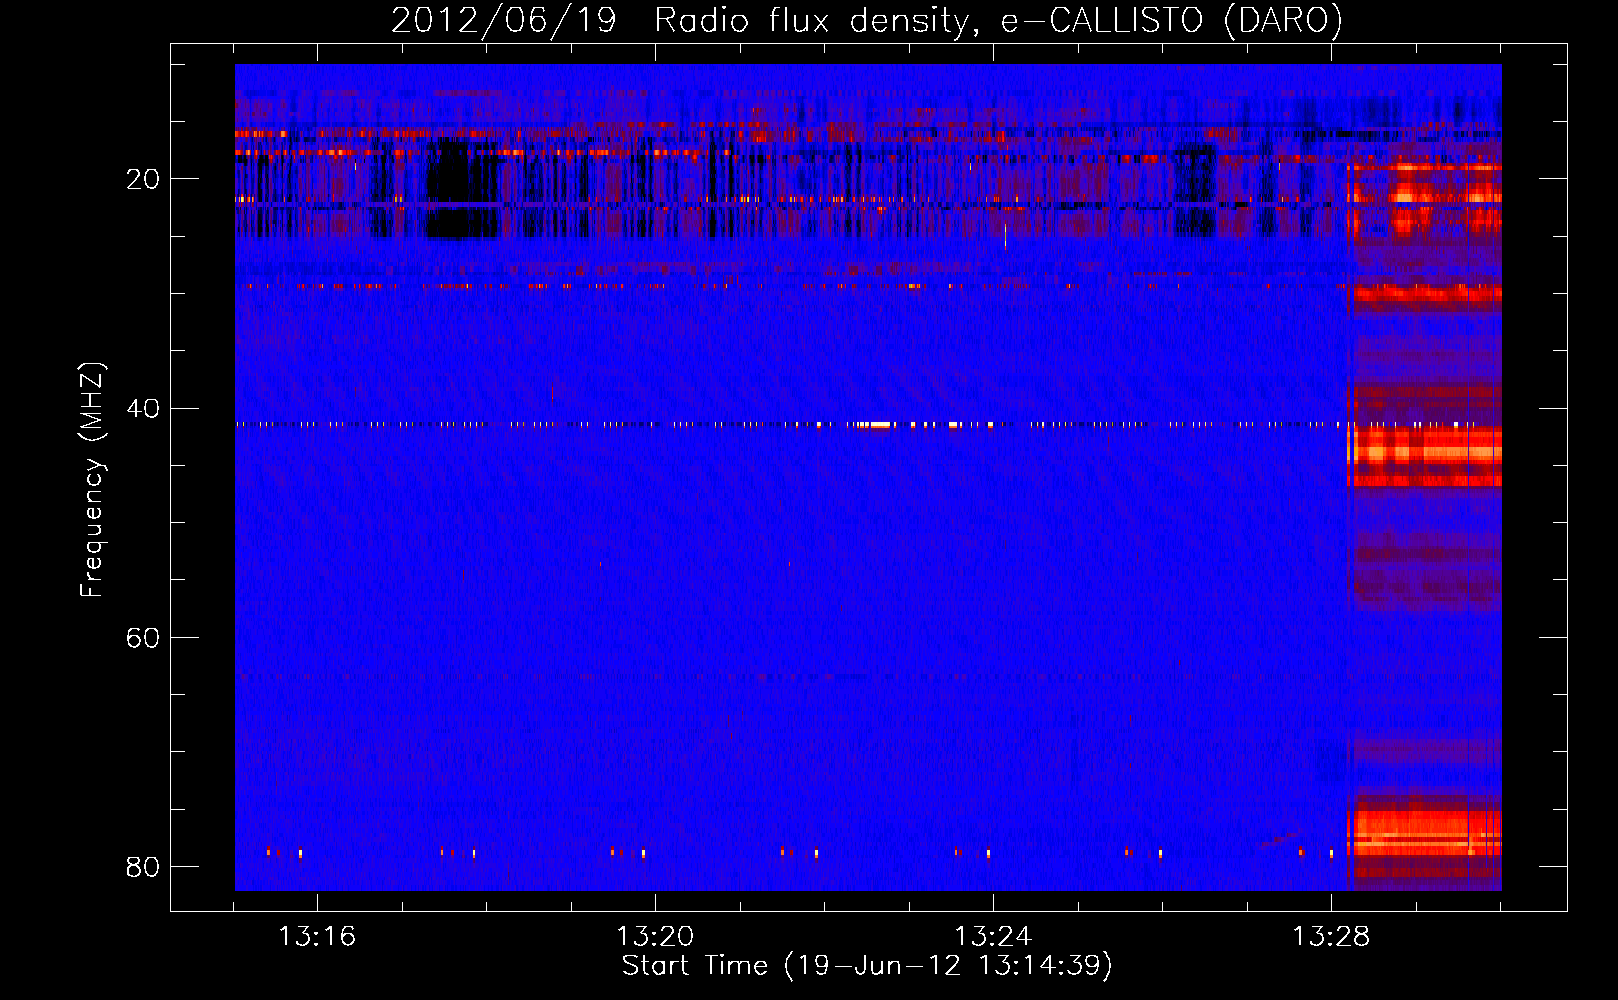Select the 13:16 time tick label
The image size is (1618, 1000).
[x=317, y=937]
